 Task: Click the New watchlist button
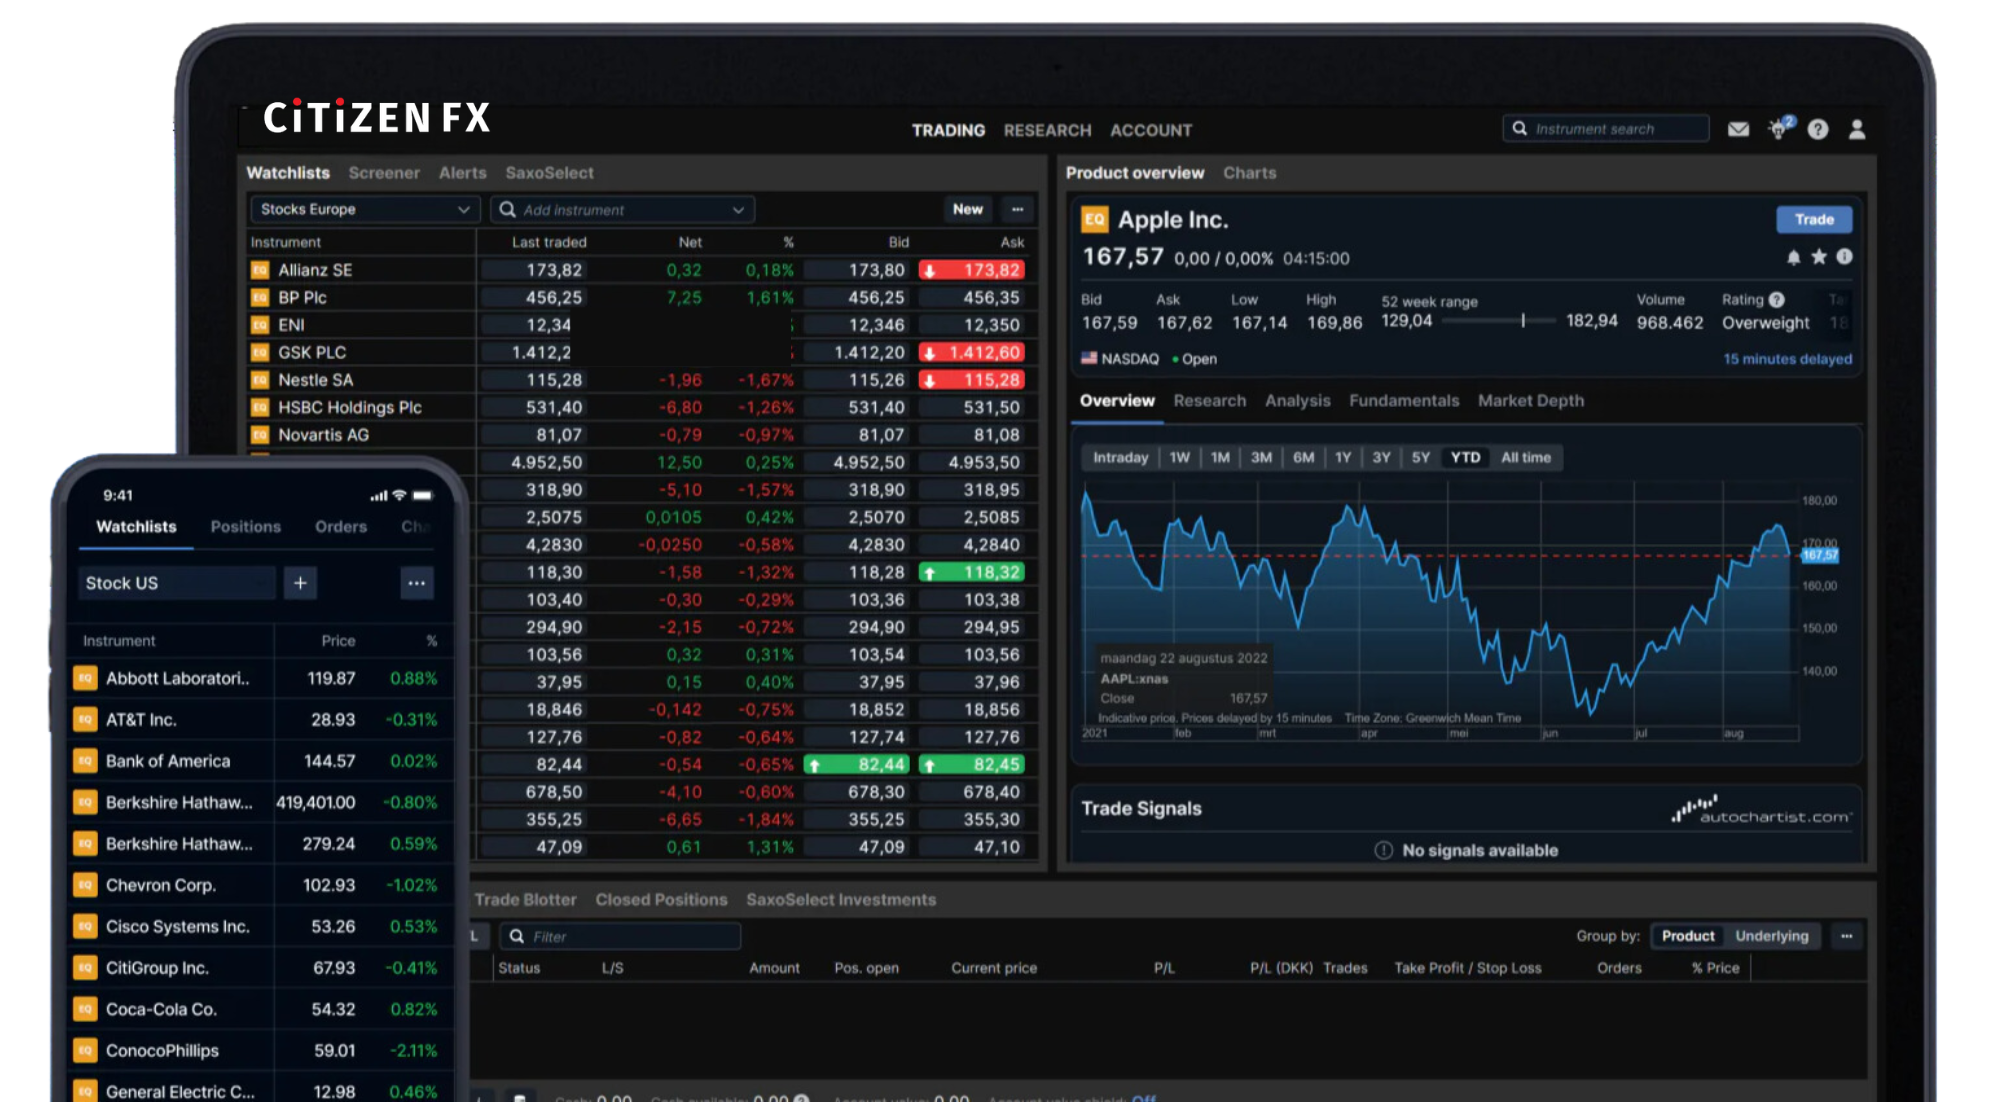(967, 209)
